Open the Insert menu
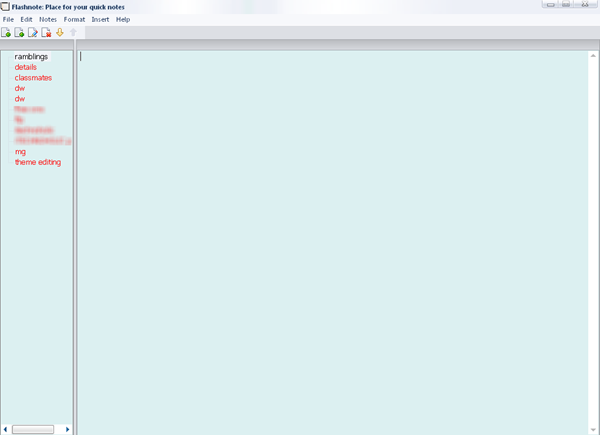Viewport: 600px width, 435px height. [x=100, y=20]
